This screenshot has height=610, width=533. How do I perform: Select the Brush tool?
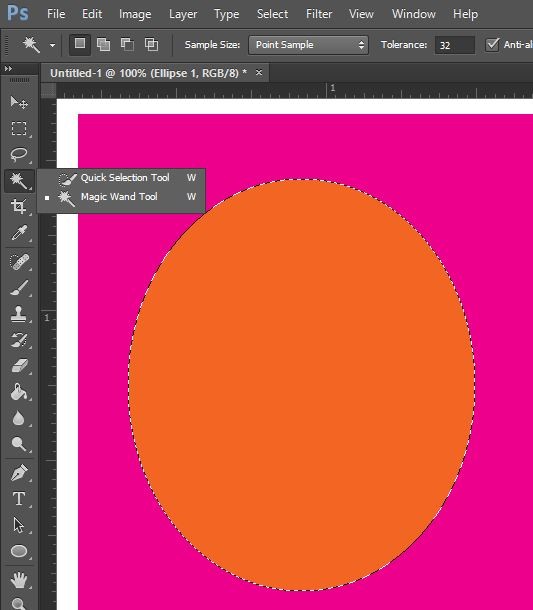(x=19, y=288)
